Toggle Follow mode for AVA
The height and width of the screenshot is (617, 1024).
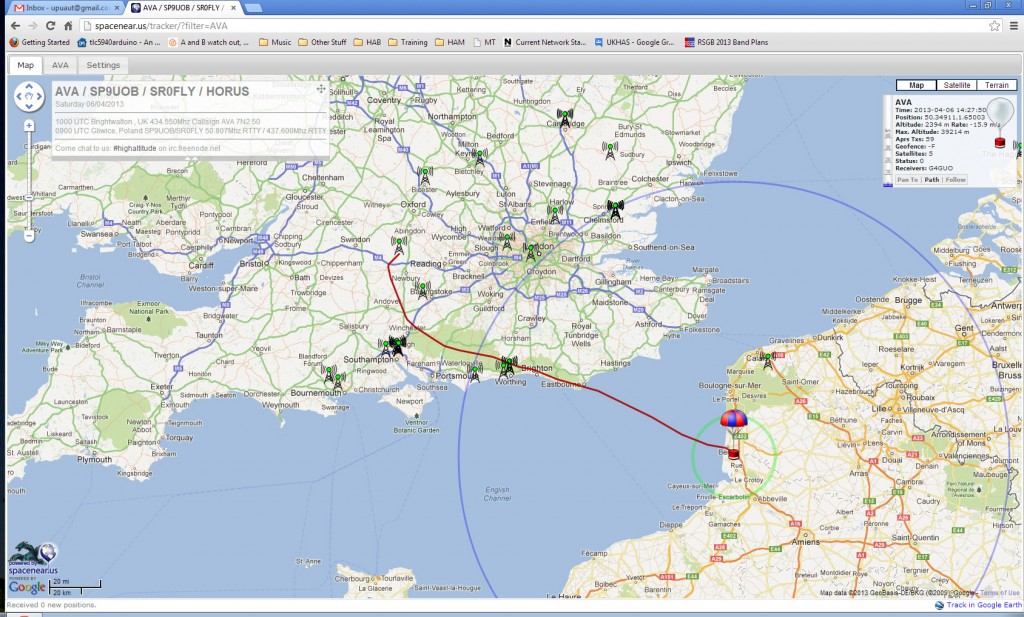pos(955,180)
